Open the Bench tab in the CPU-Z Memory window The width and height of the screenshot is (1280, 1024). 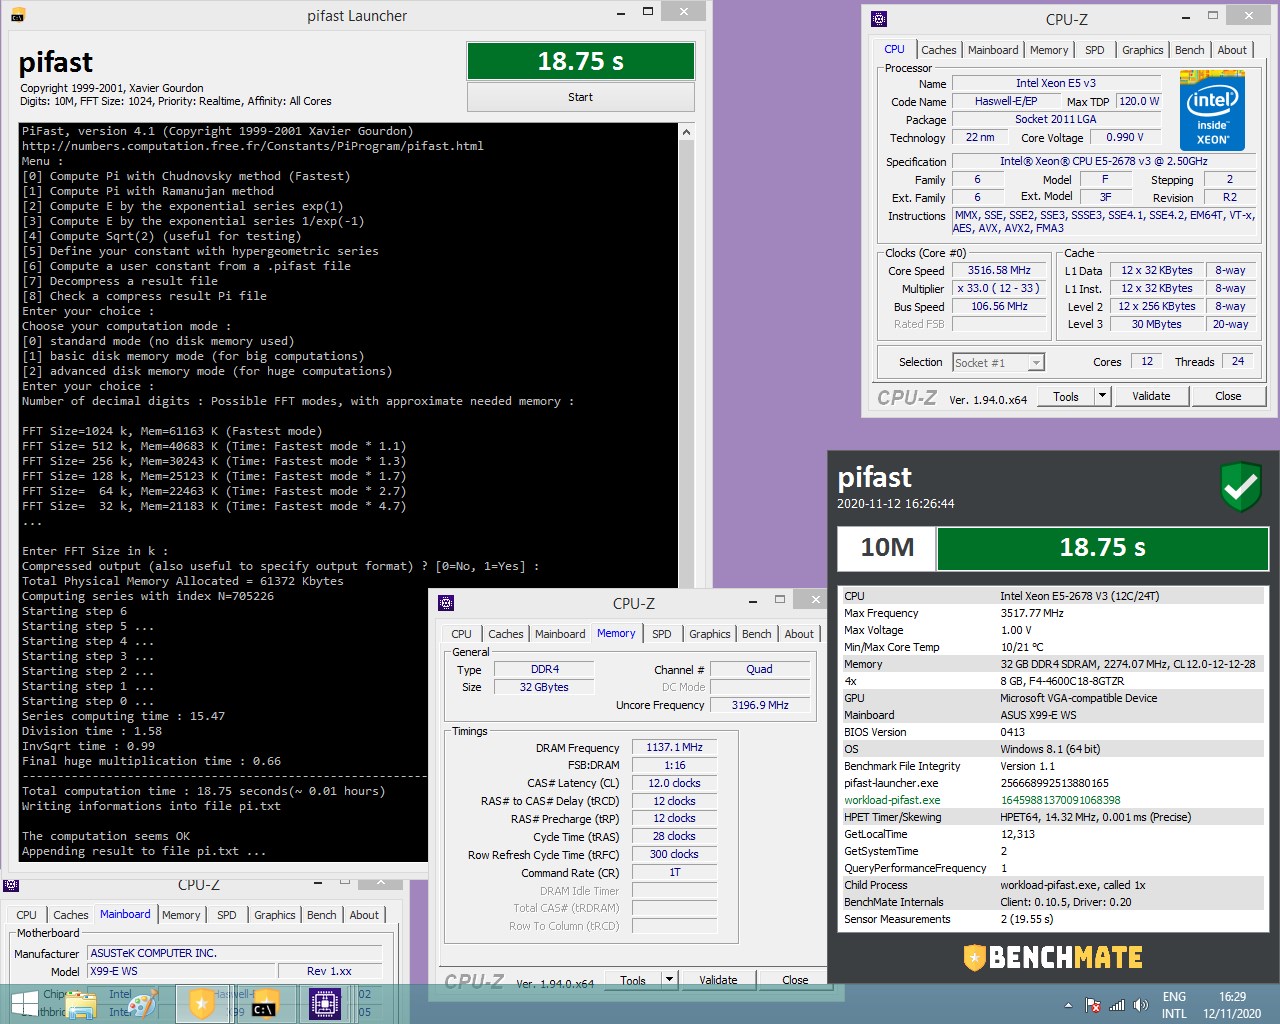pos(756,634)
